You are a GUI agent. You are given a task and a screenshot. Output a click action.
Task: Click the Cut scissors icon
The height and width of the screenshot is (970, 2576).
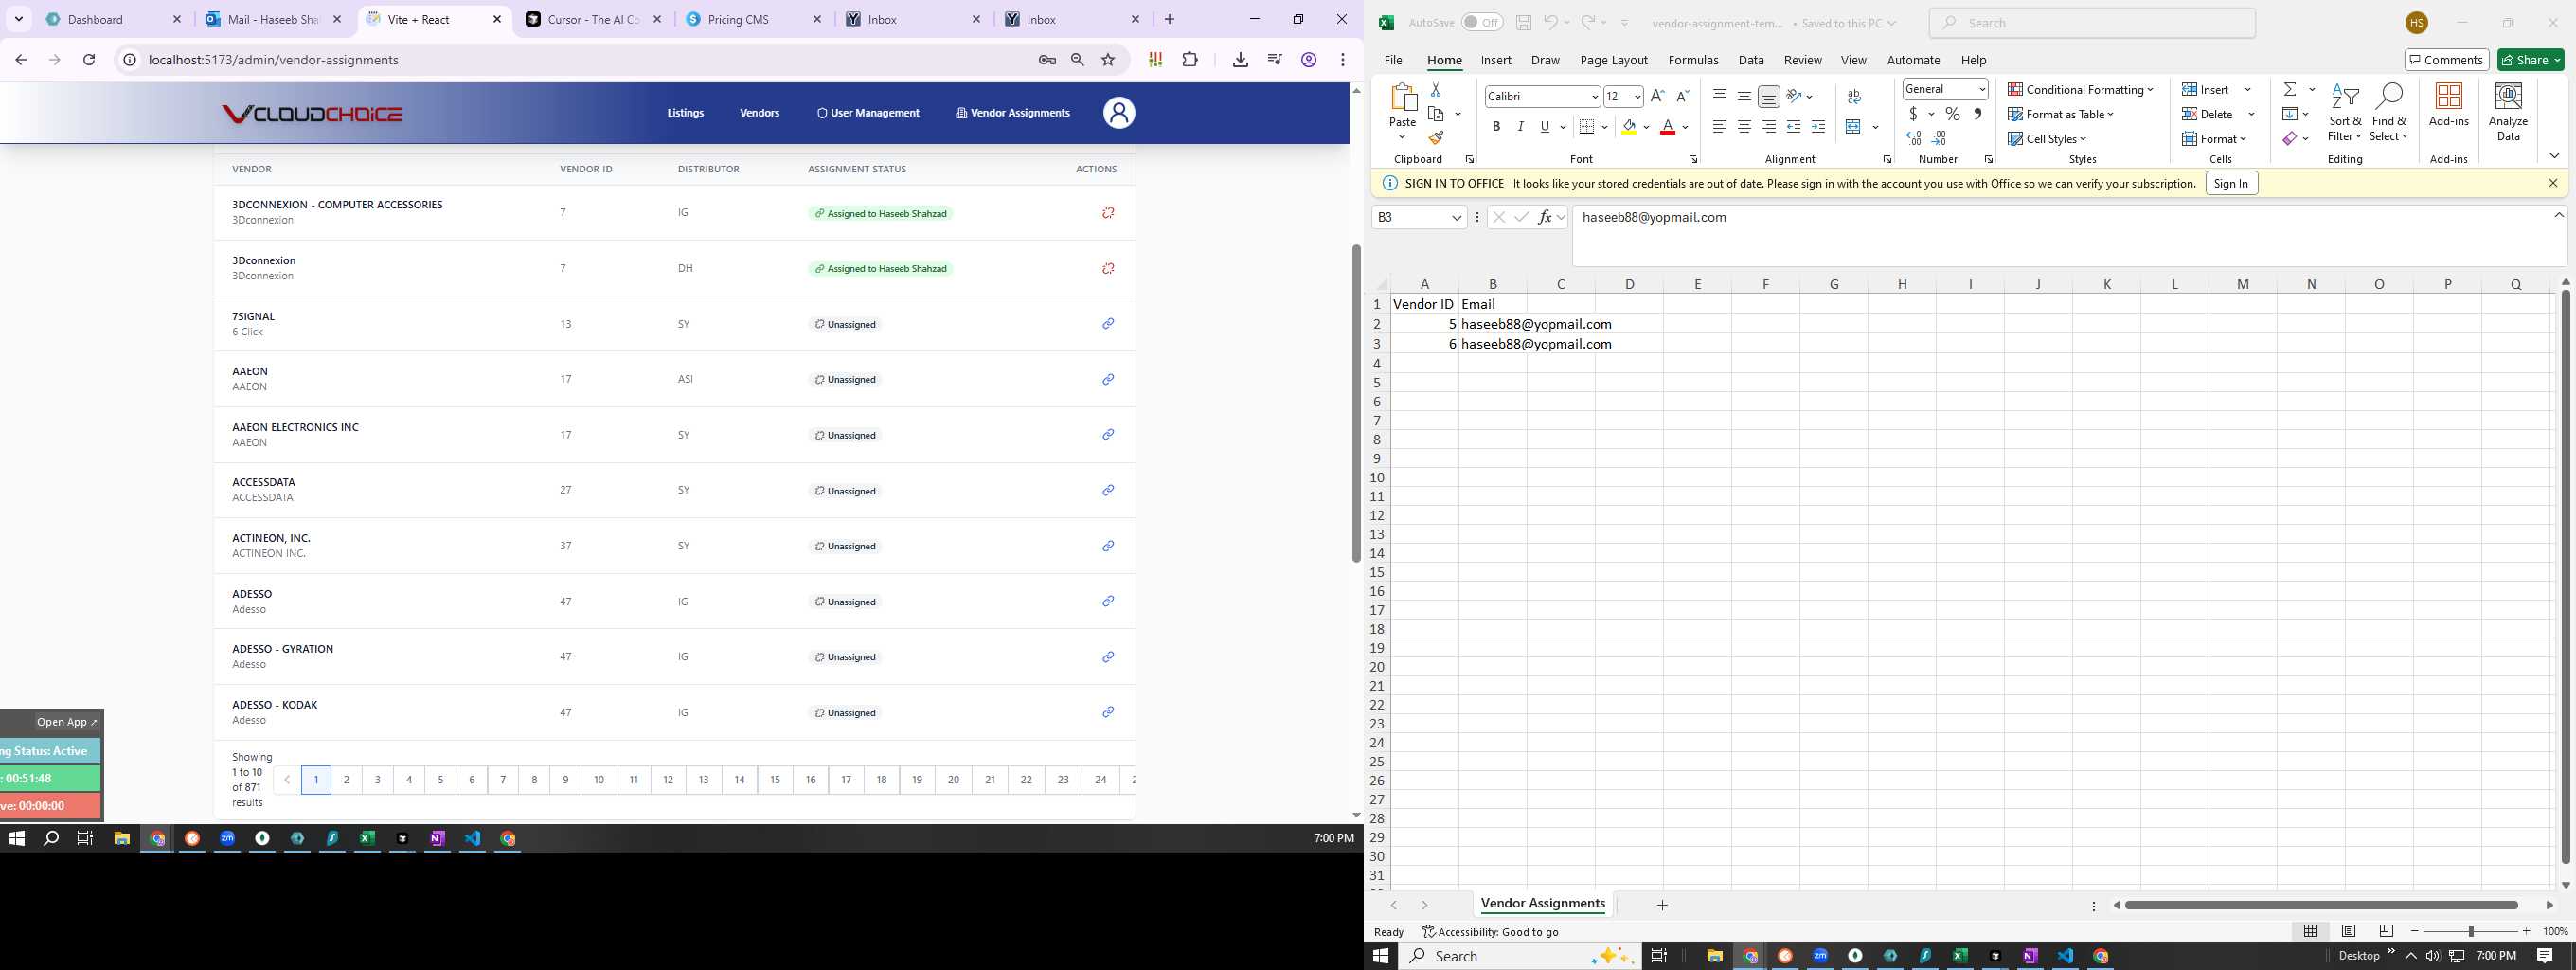point(1436,90)
